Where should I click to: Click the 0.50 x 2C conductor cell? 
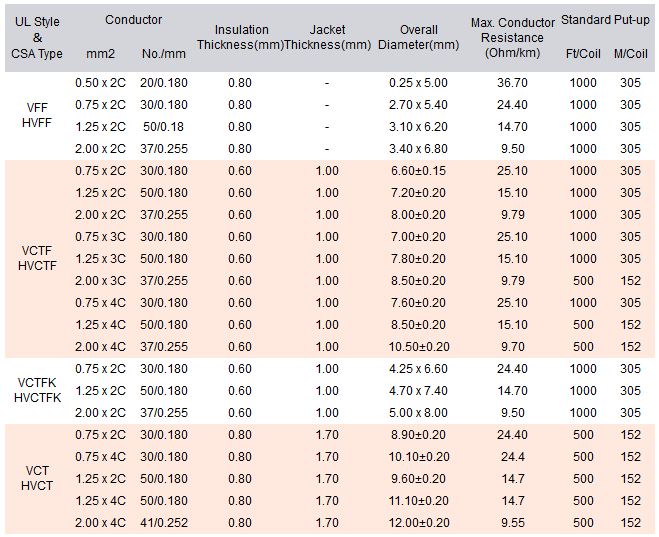[x=100, y=83]
